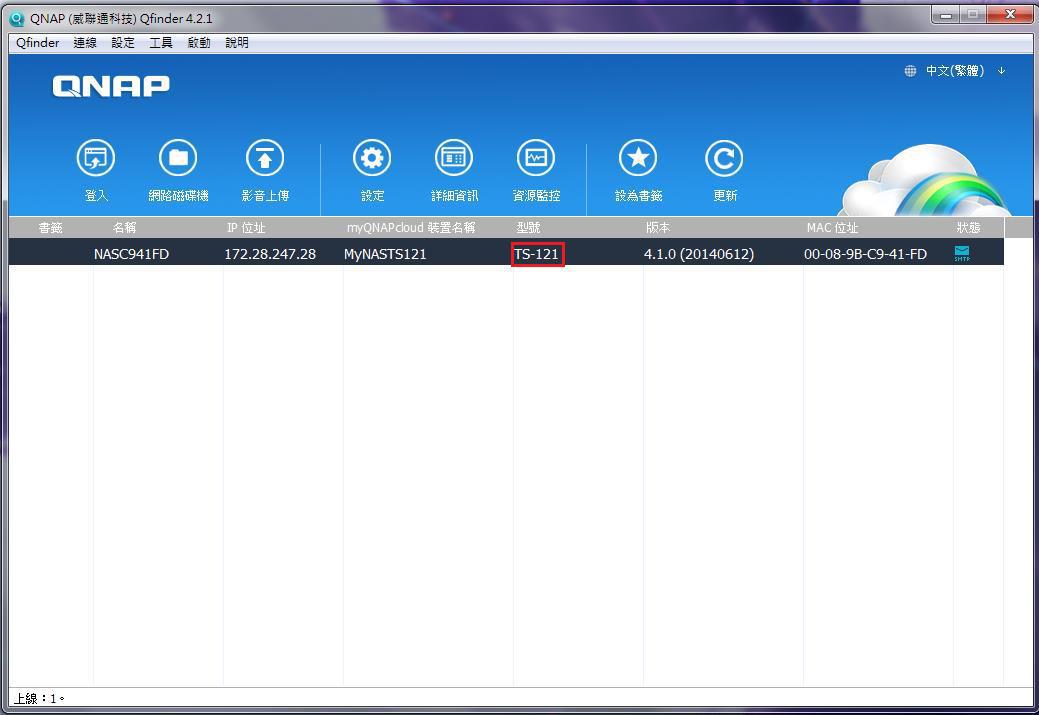This screenshot has width=1039, height=715.
Task: Open the 設定 gear icon in toolbar
Action: coord(372,158)
